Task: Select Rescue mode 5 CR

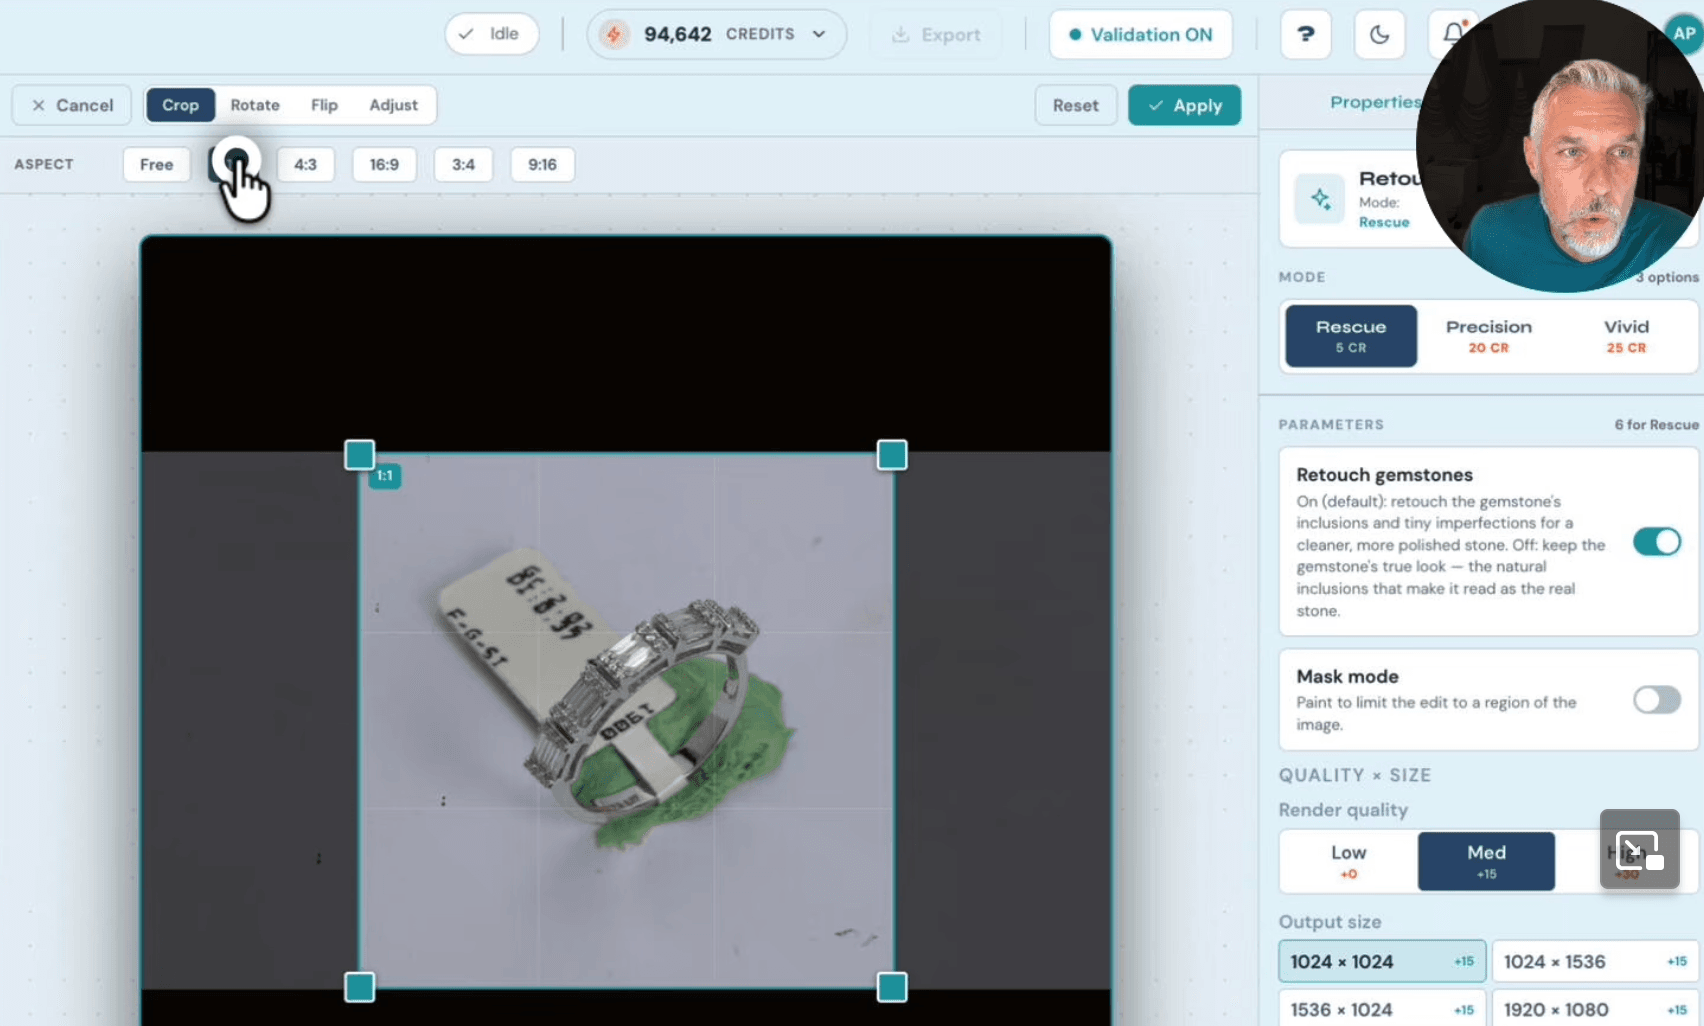Action: [1351, 336]
